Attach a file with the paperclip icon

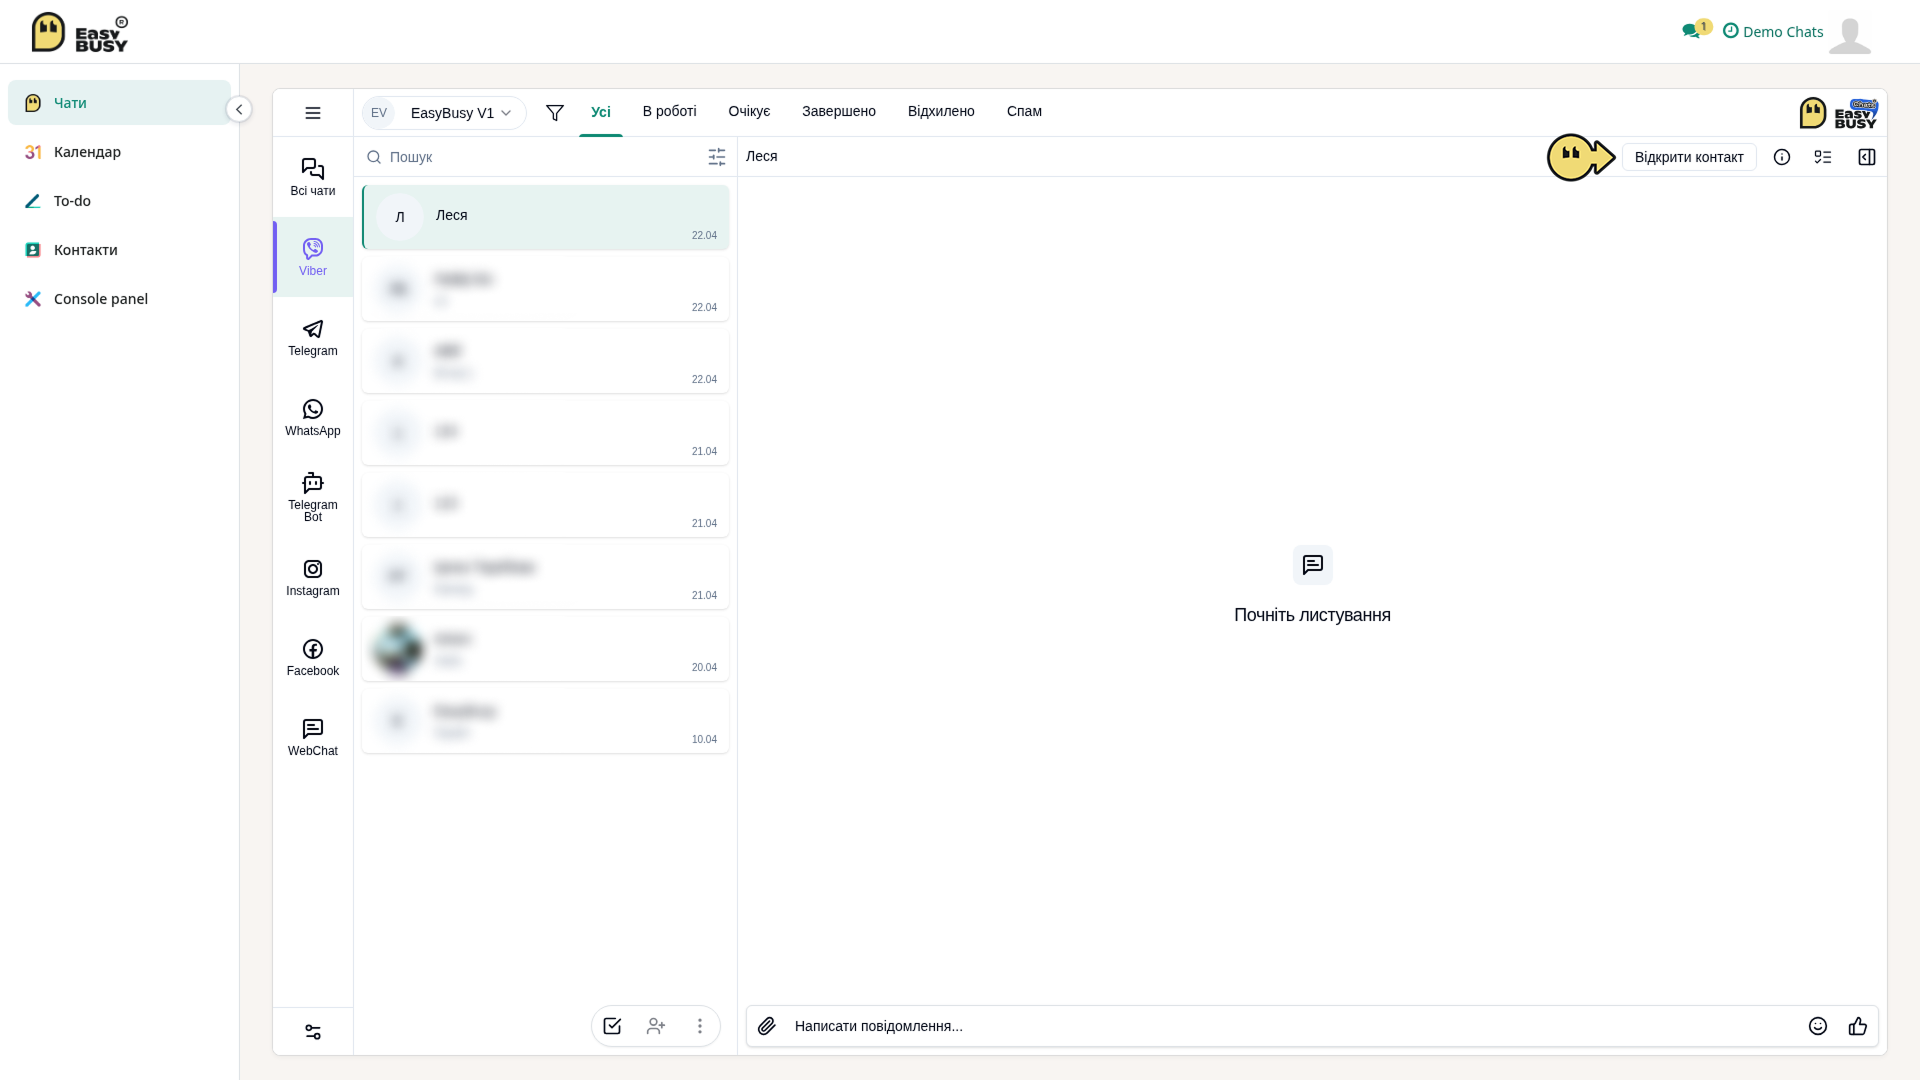pos(767,1026)
